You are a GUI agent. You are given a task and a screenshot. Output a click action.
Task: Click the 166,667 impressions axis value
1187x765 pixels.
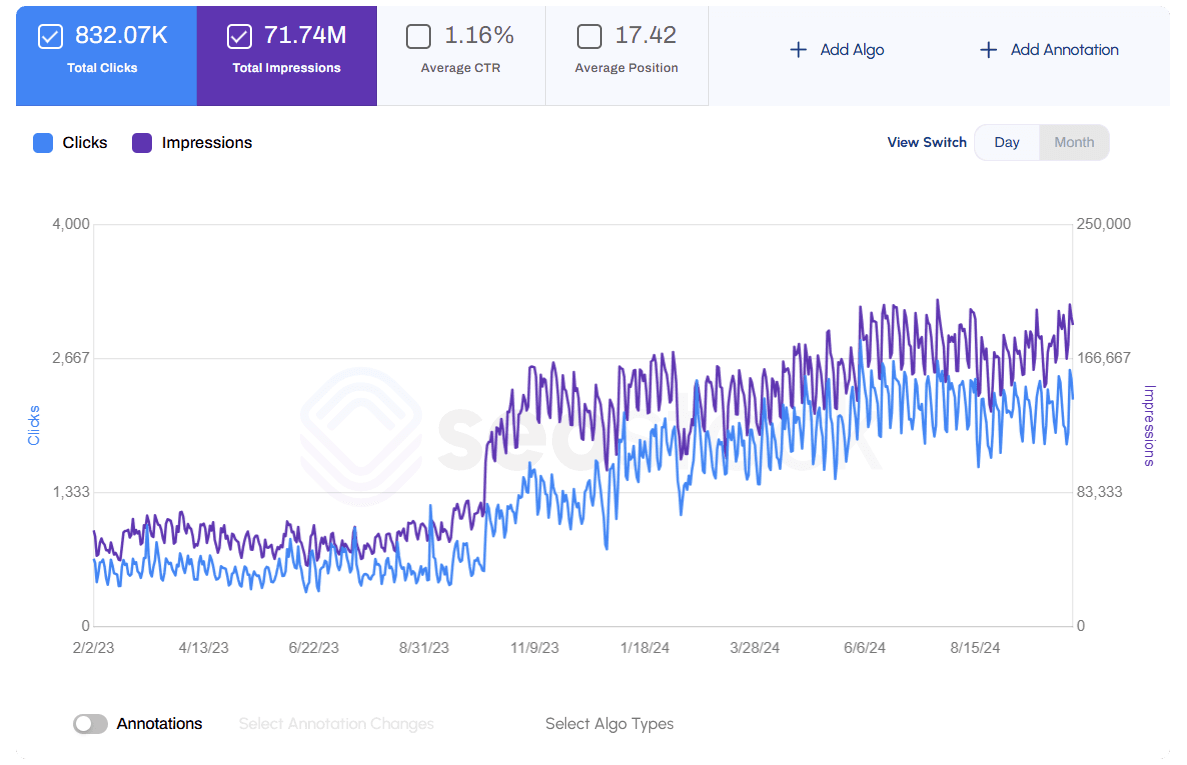(1104, 358)
